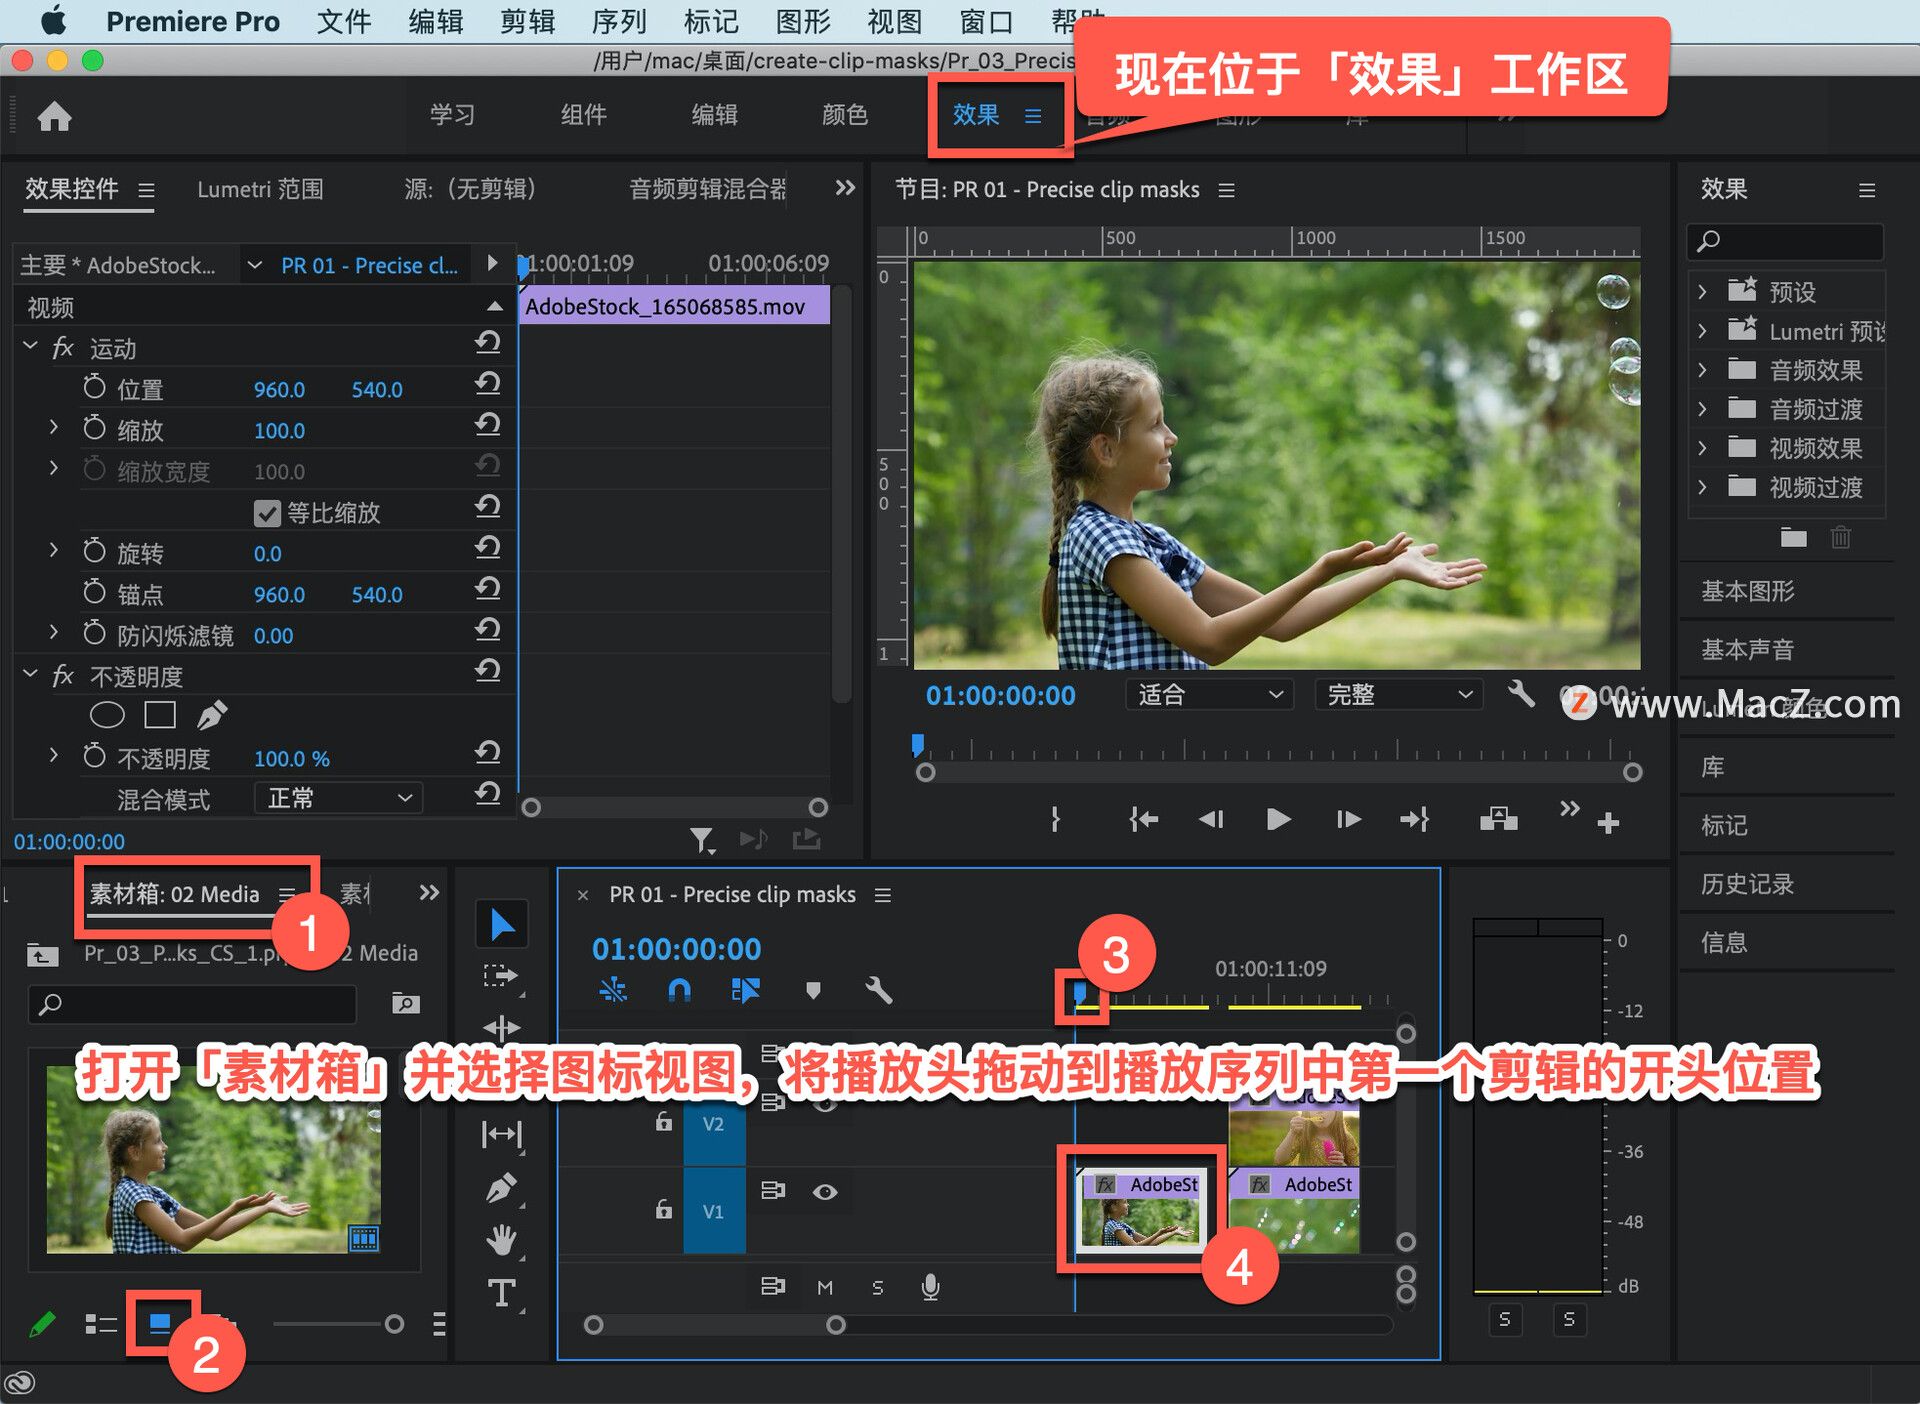Open the Lumetri Scopes tab
The image size is (1920, 1404).
pos(260,189)
